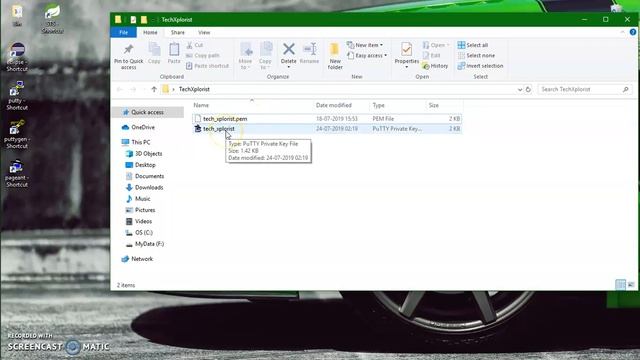Viewport: 640px width, 360px height.
Task: Click TechXplorist in address bar
Action: [x=194, y=89]
